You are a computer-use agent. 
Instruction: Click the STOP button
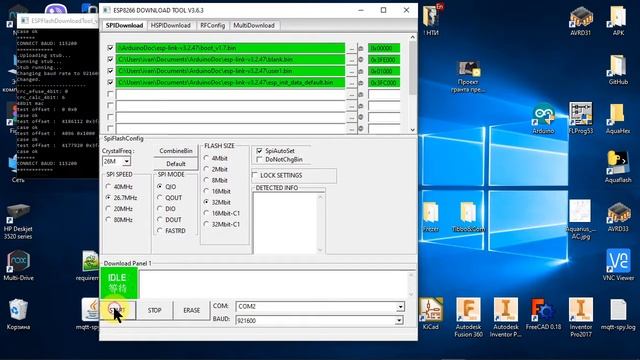point(154,310)
